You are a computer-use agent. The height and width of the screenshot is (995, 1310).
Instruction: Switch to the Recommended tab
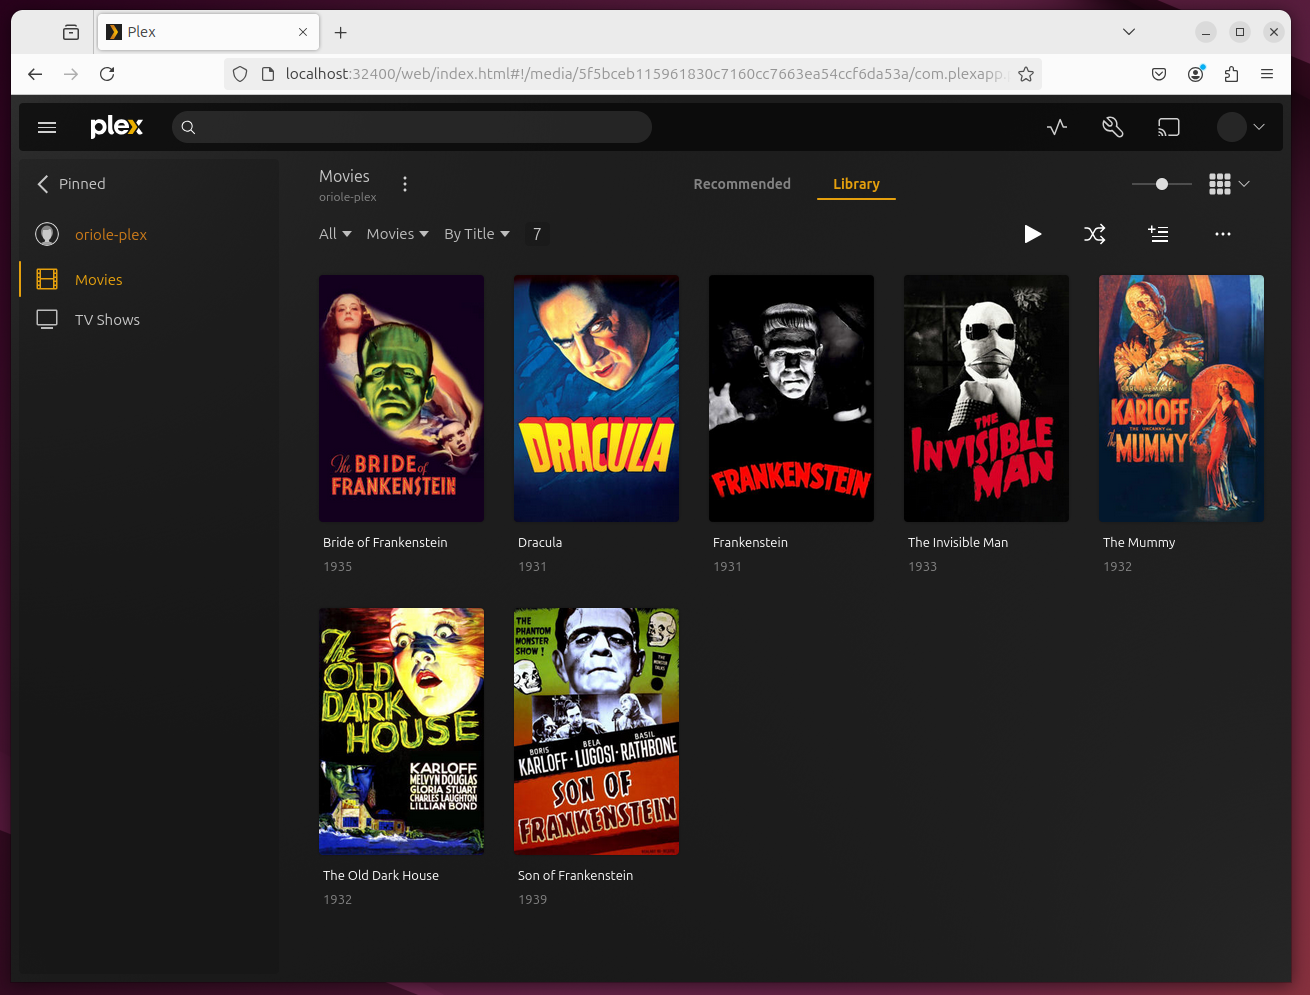pos(742,184)
